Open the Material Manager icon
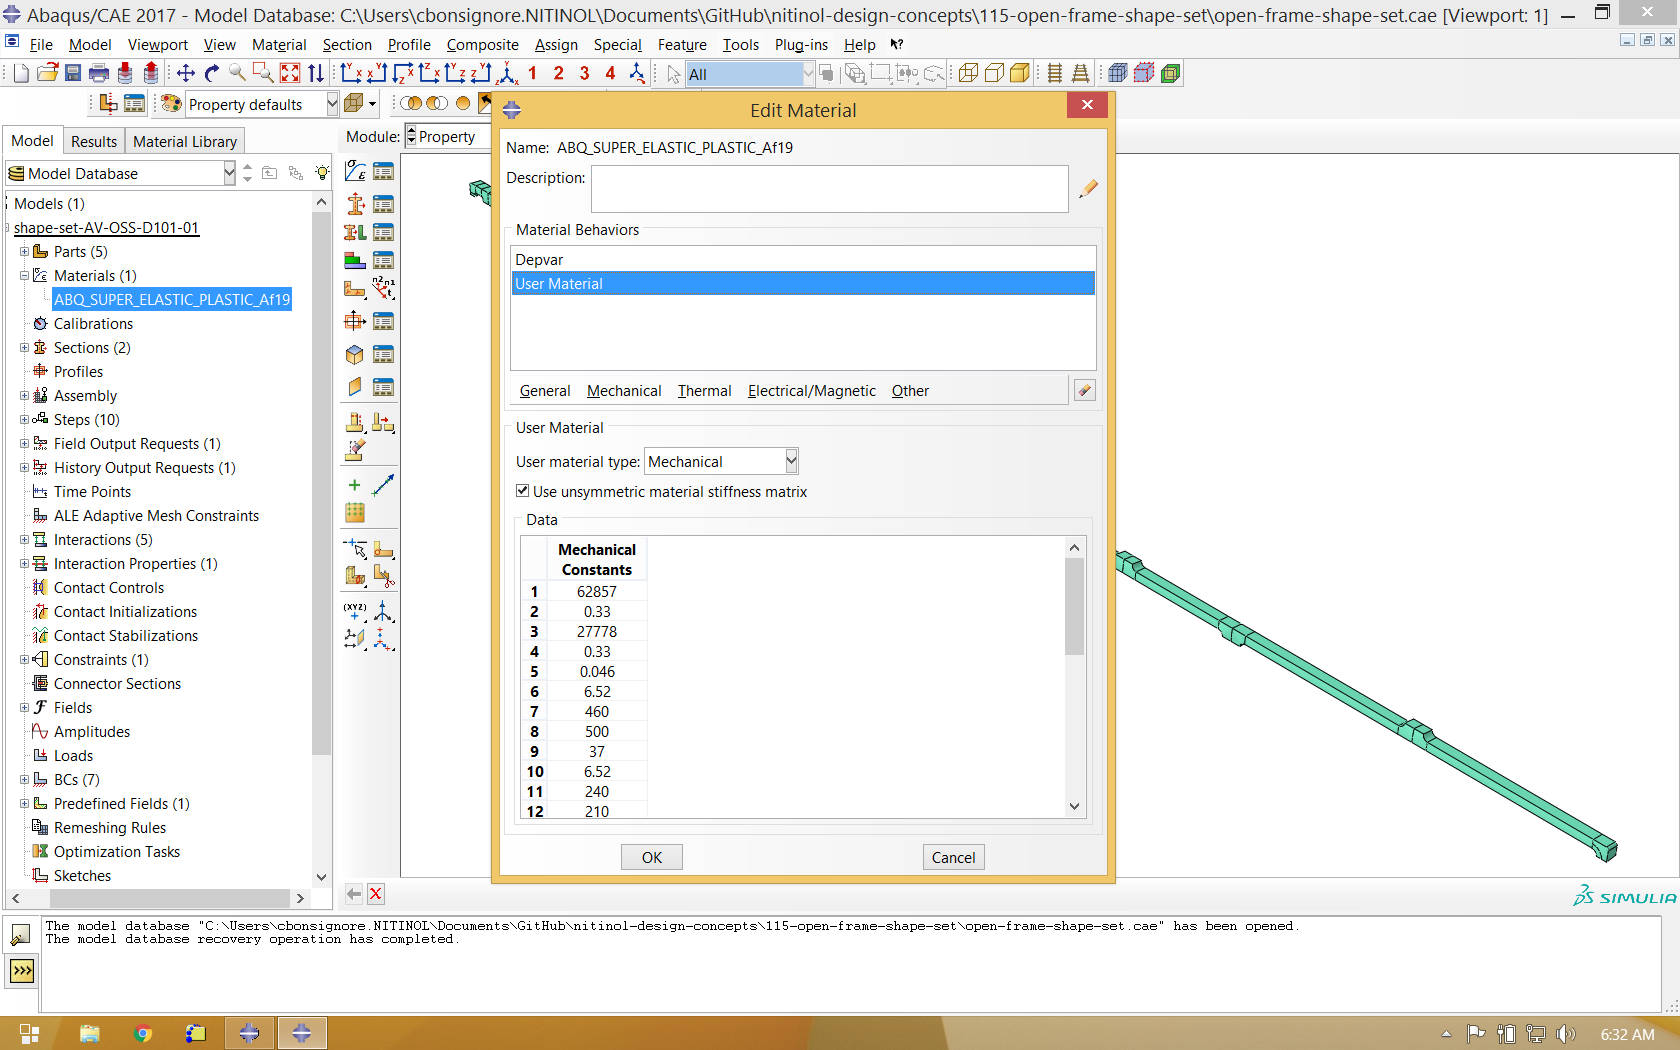This screenshot has width=1680, height=1050. click(383, 171)
